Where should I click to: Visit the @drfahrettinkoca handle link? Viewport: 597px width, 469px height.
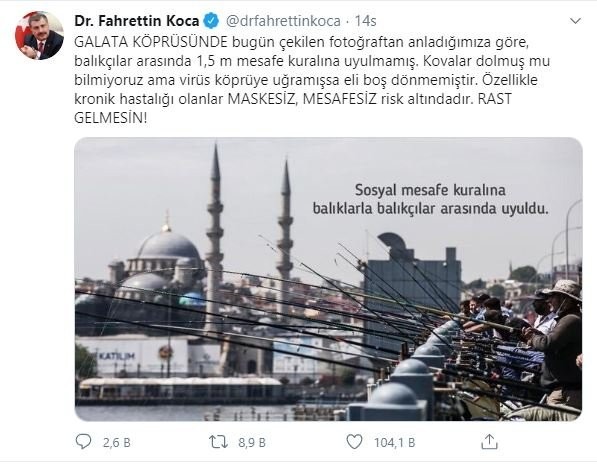tap(283, 21)
